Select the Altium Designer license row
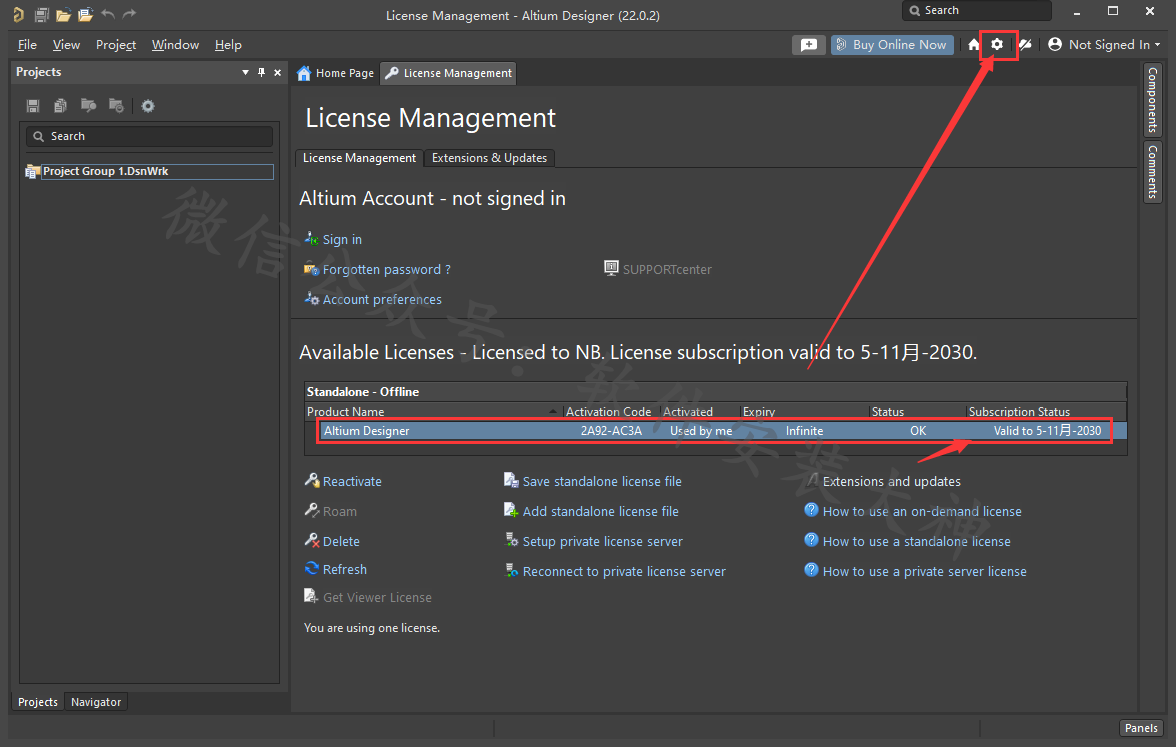This screenshot has height=747, width=1176. click(x=716, y=430)
